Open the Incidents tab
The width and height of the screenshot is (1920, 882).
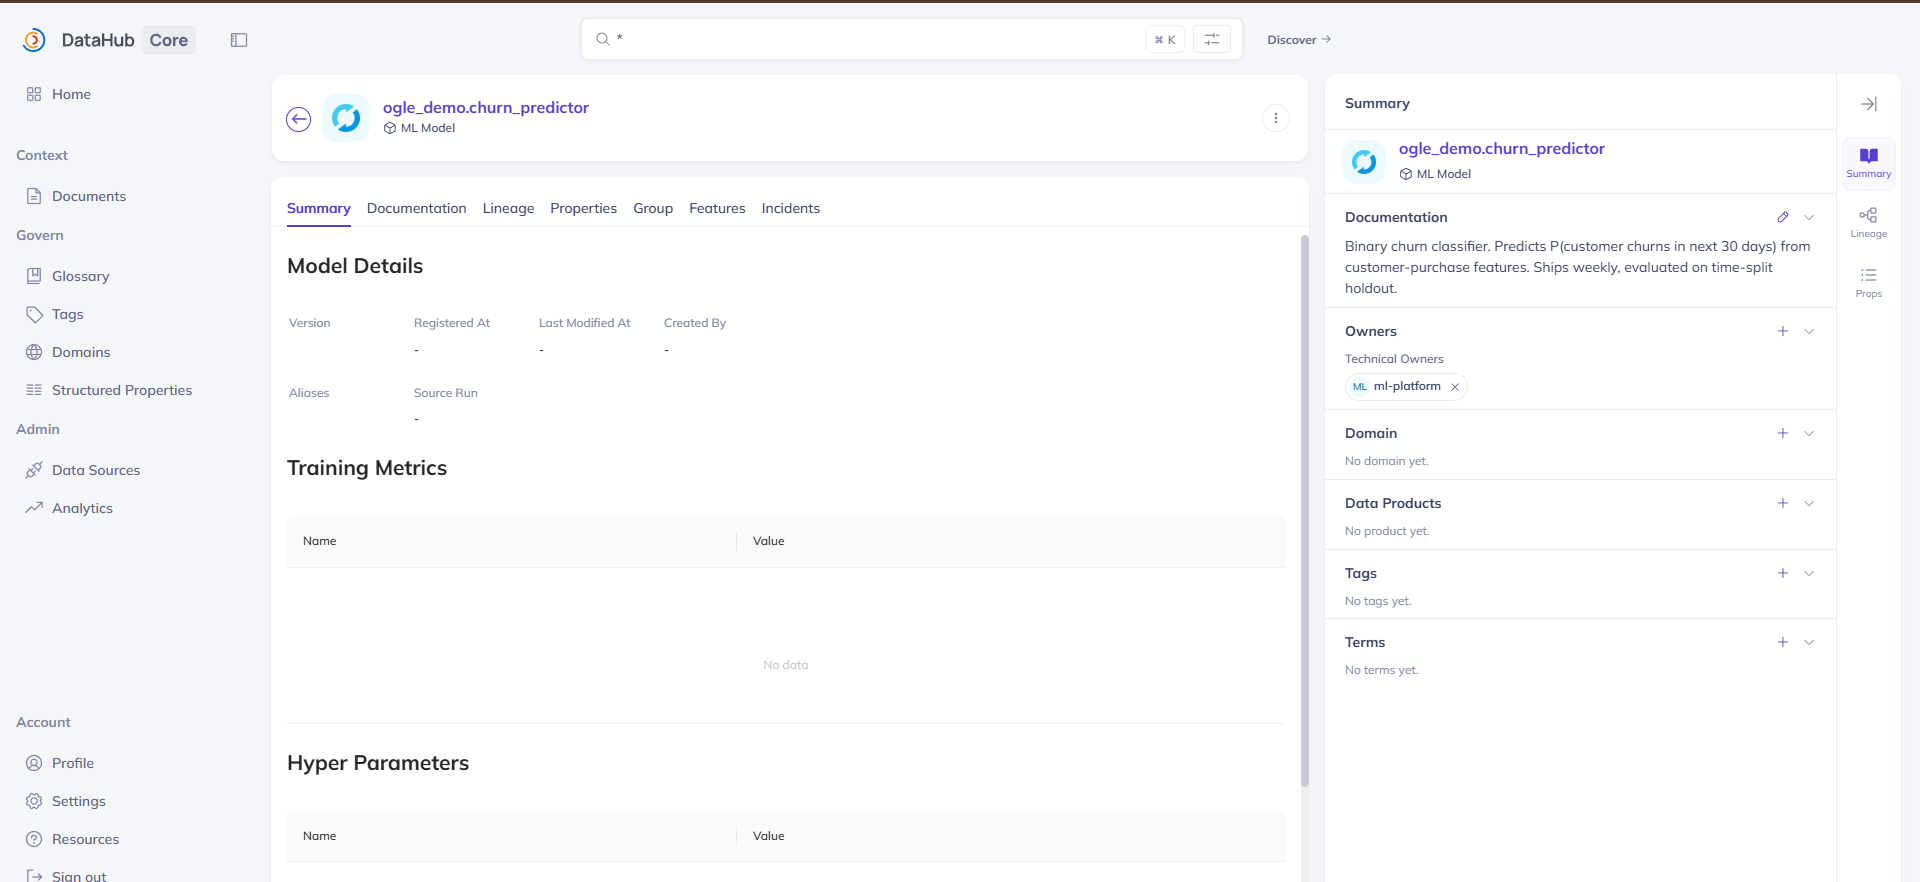click(x=791, y=208)
